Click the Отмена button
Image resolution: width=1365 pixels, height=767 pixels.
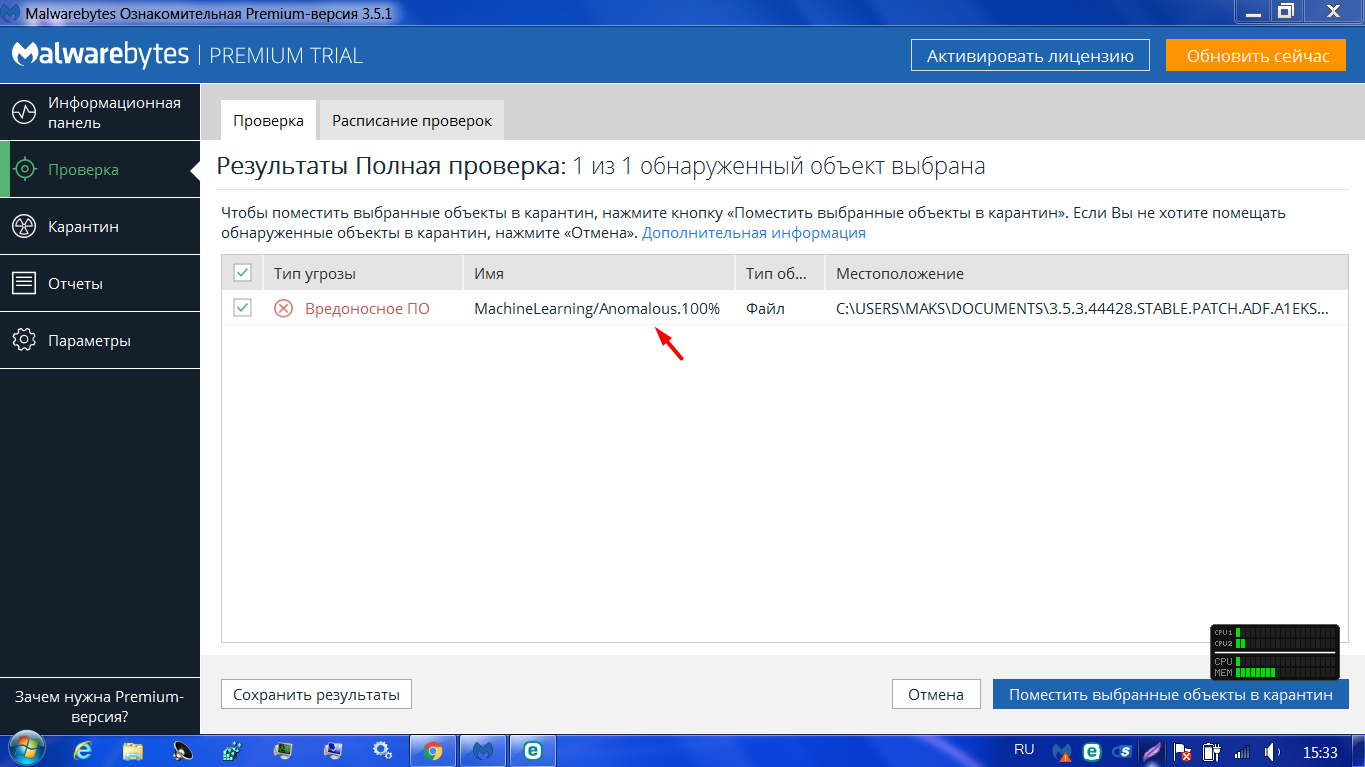[x=936, y=694]
